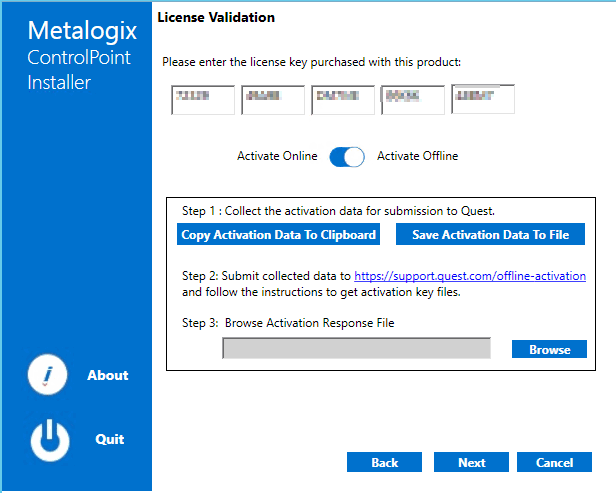Focus the first license key field
616x493 pixels.
(x=203, y=100)
